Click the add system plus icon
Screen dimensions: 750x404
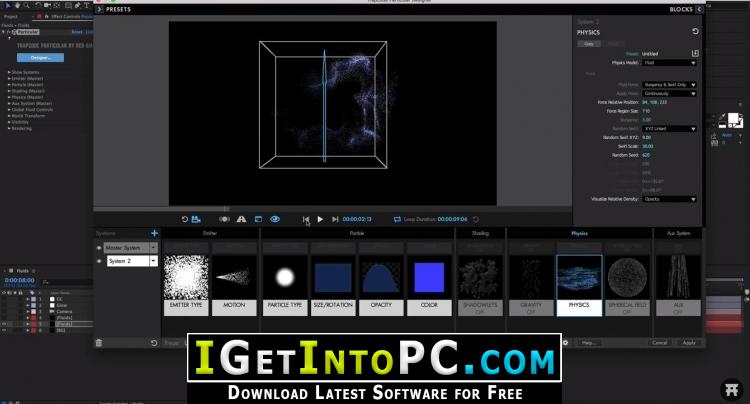[154, 233]
